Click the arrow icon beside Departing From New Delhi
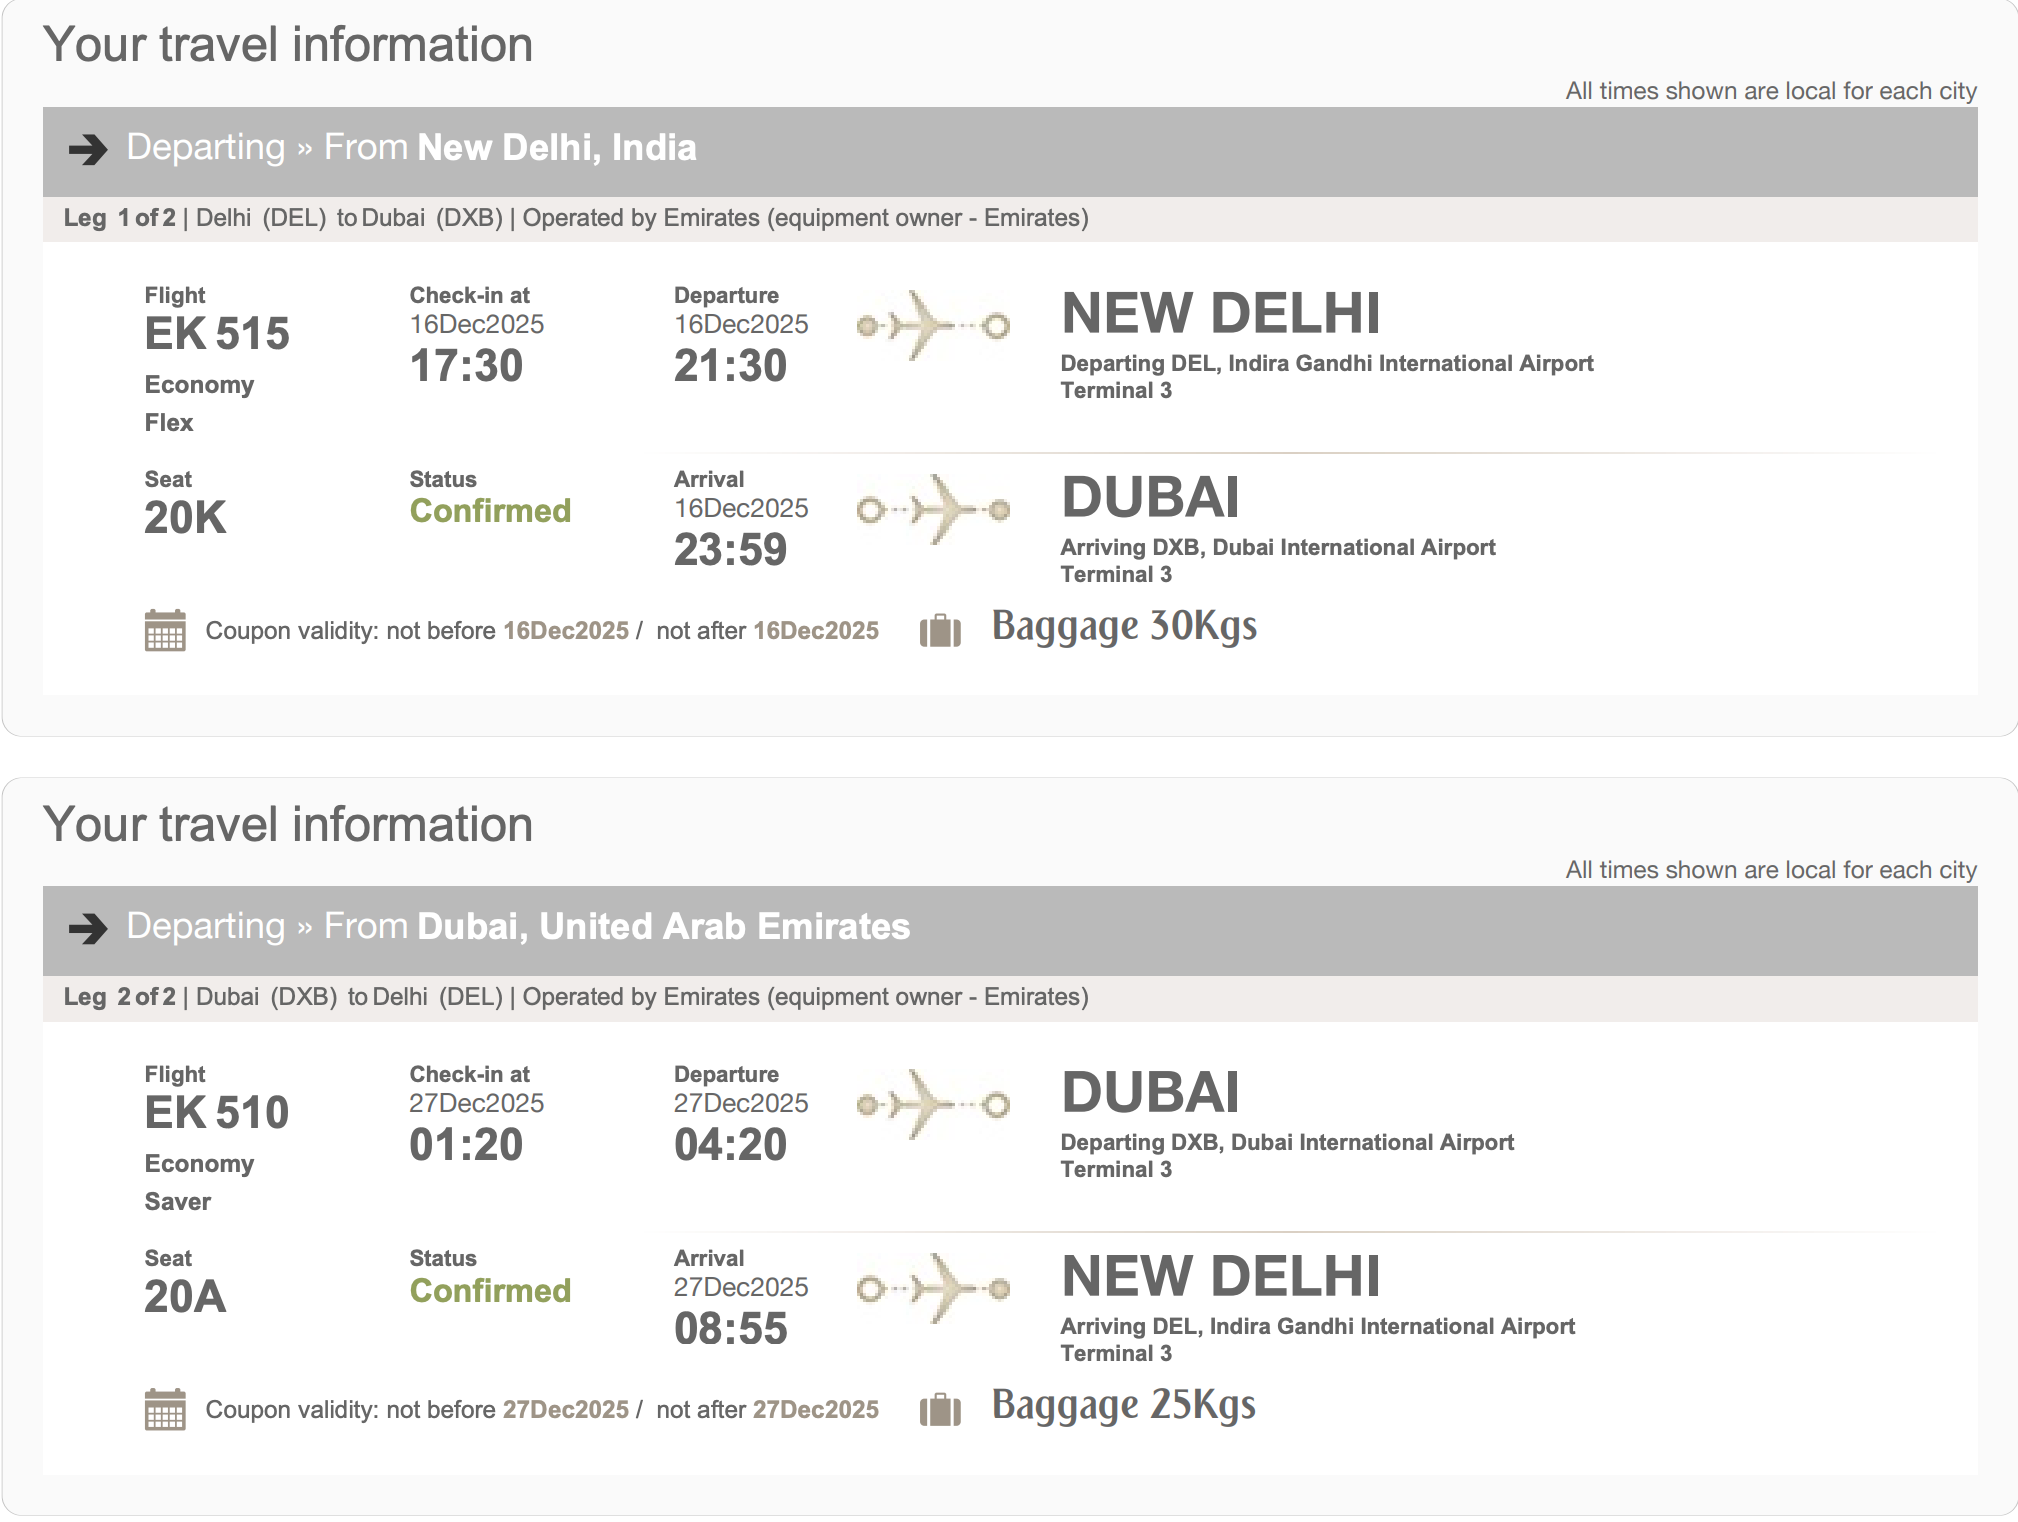This screenshot has width=2018, height=1522. pyautogui.click(x=88, y=149)
